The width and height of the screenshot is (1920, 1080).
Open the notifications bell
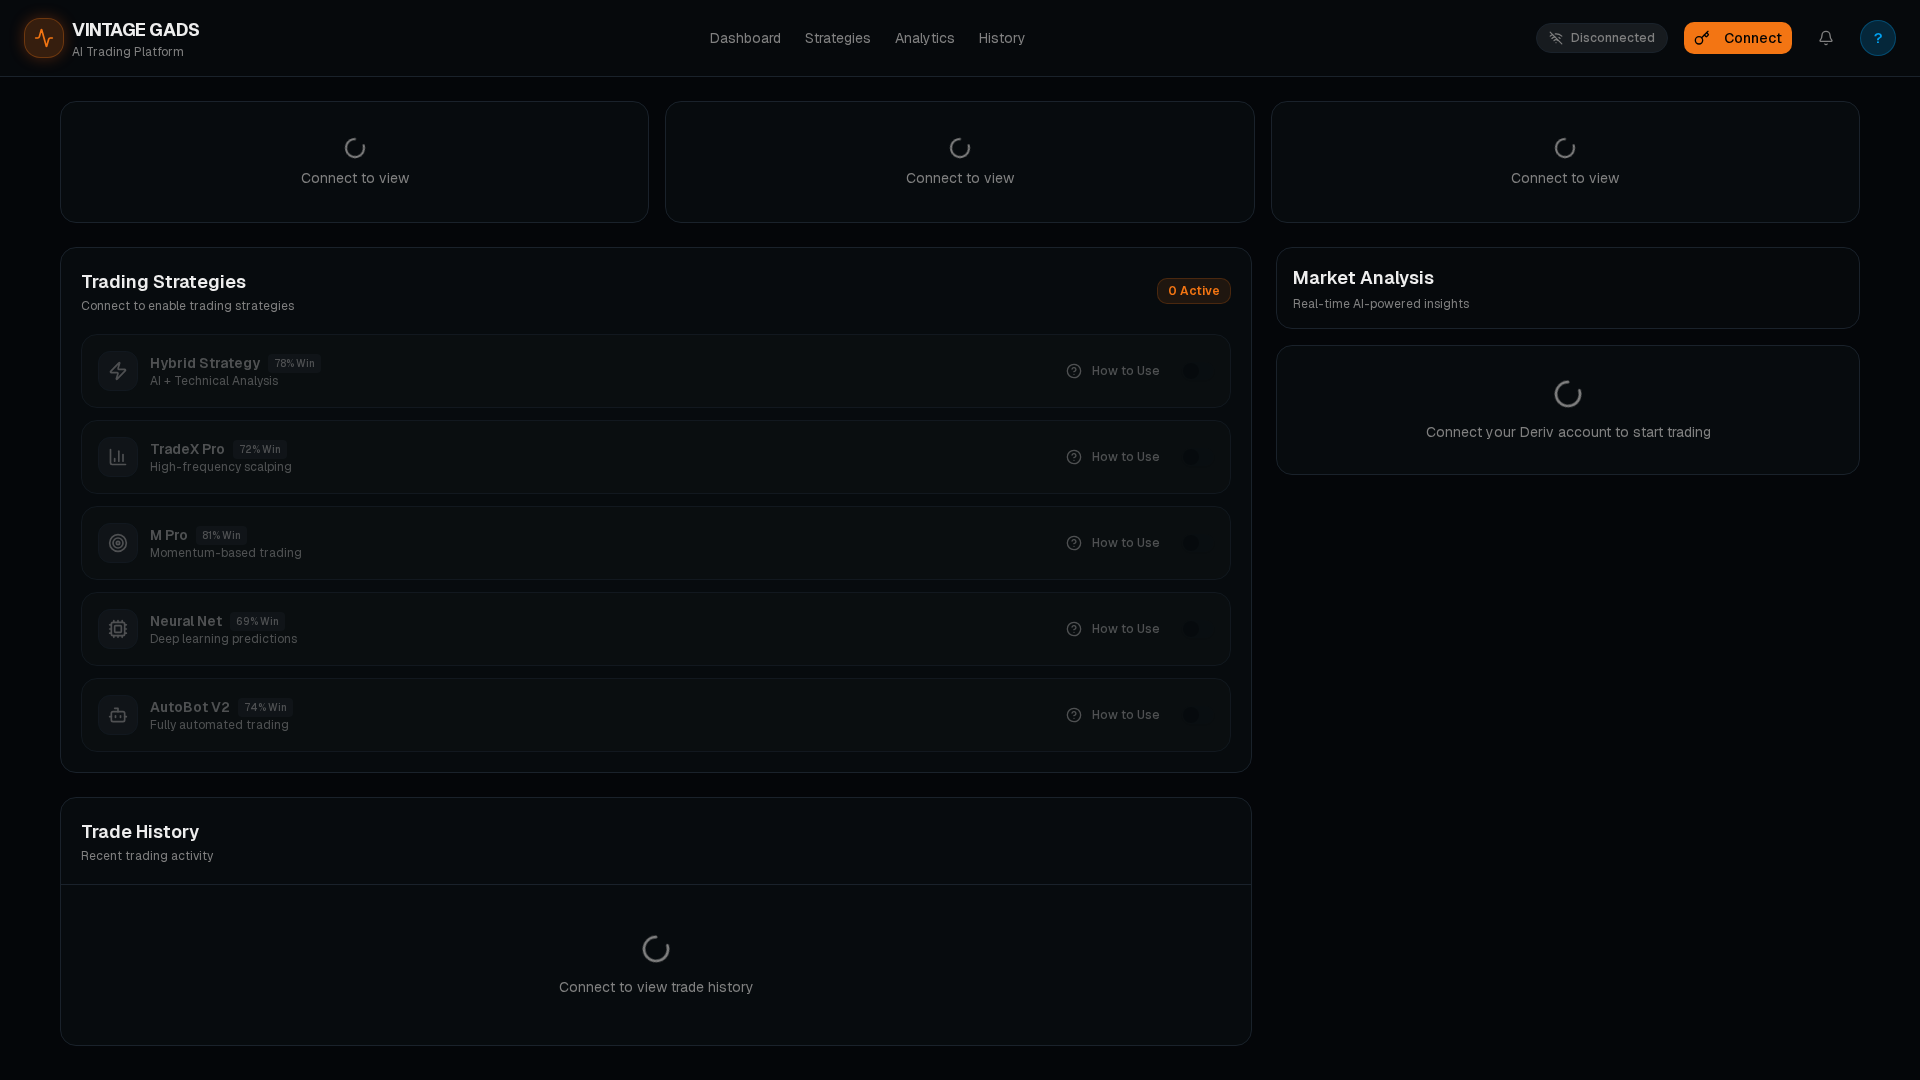point(1826,38)
